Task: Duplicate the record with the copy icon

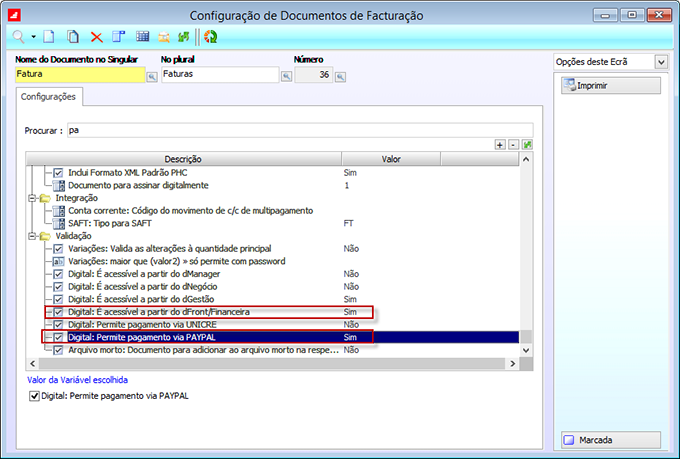Action: coord(73,37)
